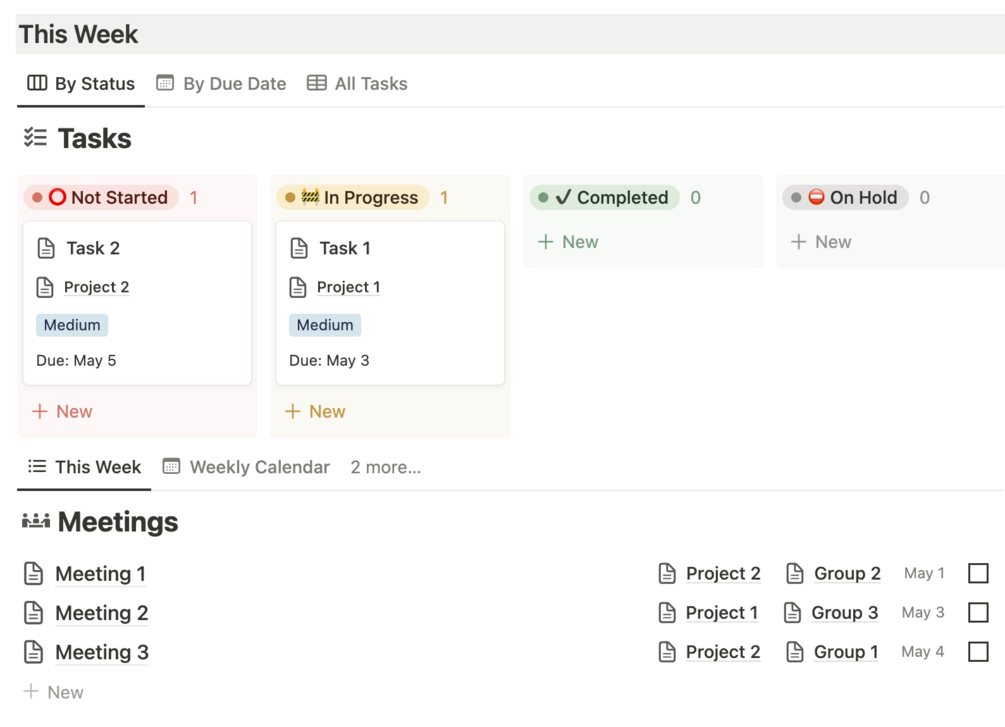This screenshot has width=1005, height=727.
Task: Click the Group 2 page icon
Action: pos(795,573)
